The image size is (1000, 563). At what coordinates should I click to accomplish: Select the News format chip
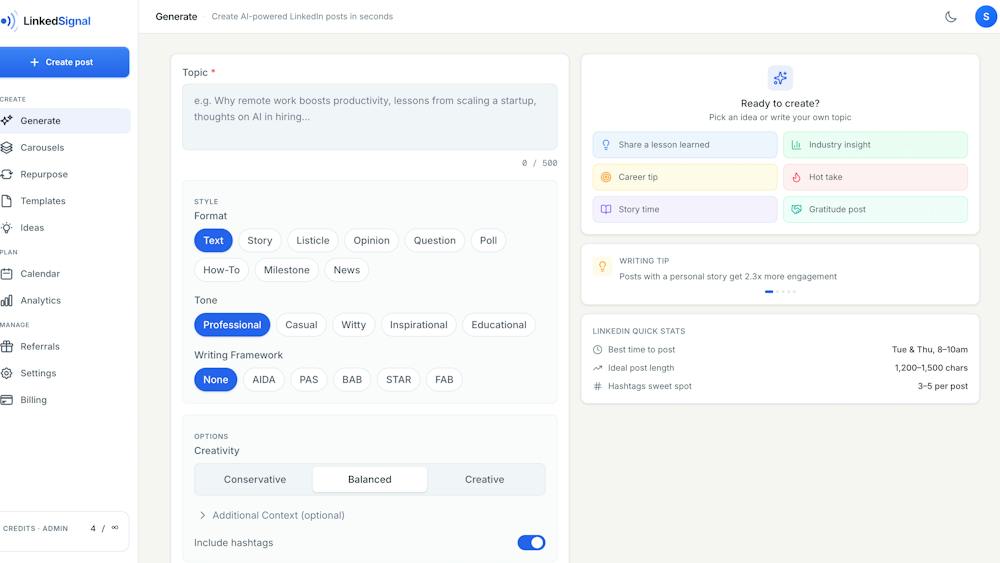click(346, 270)
